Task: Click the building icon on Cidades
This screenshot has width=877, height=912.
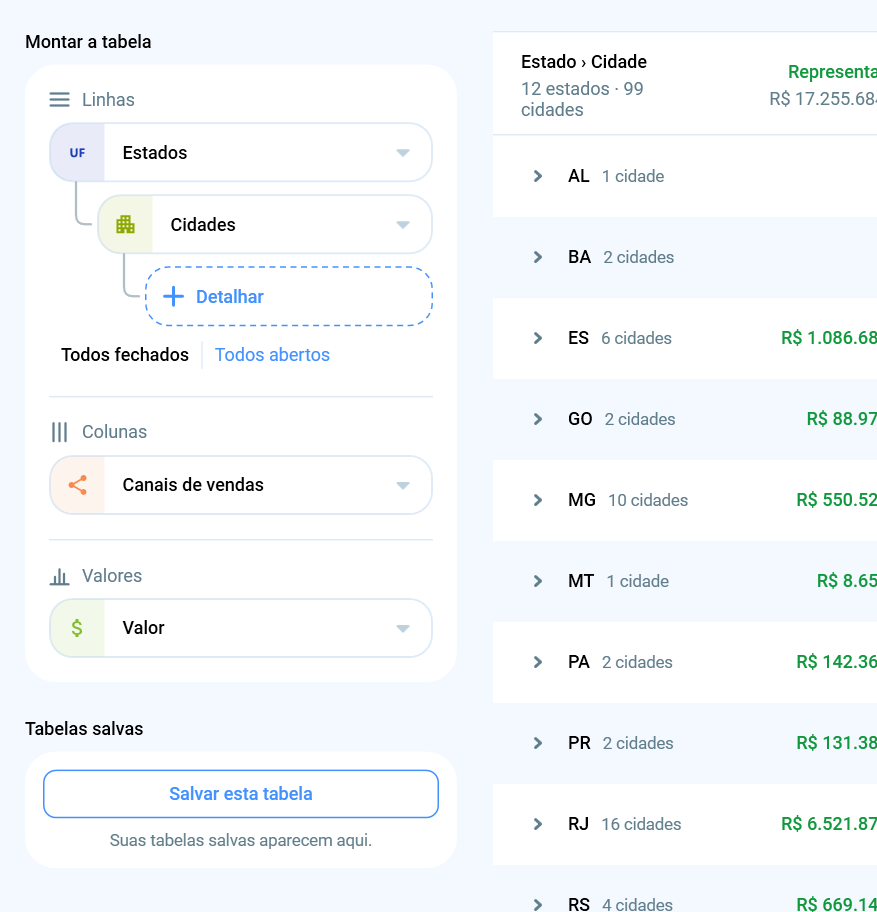Action: (x=126, y=225)
